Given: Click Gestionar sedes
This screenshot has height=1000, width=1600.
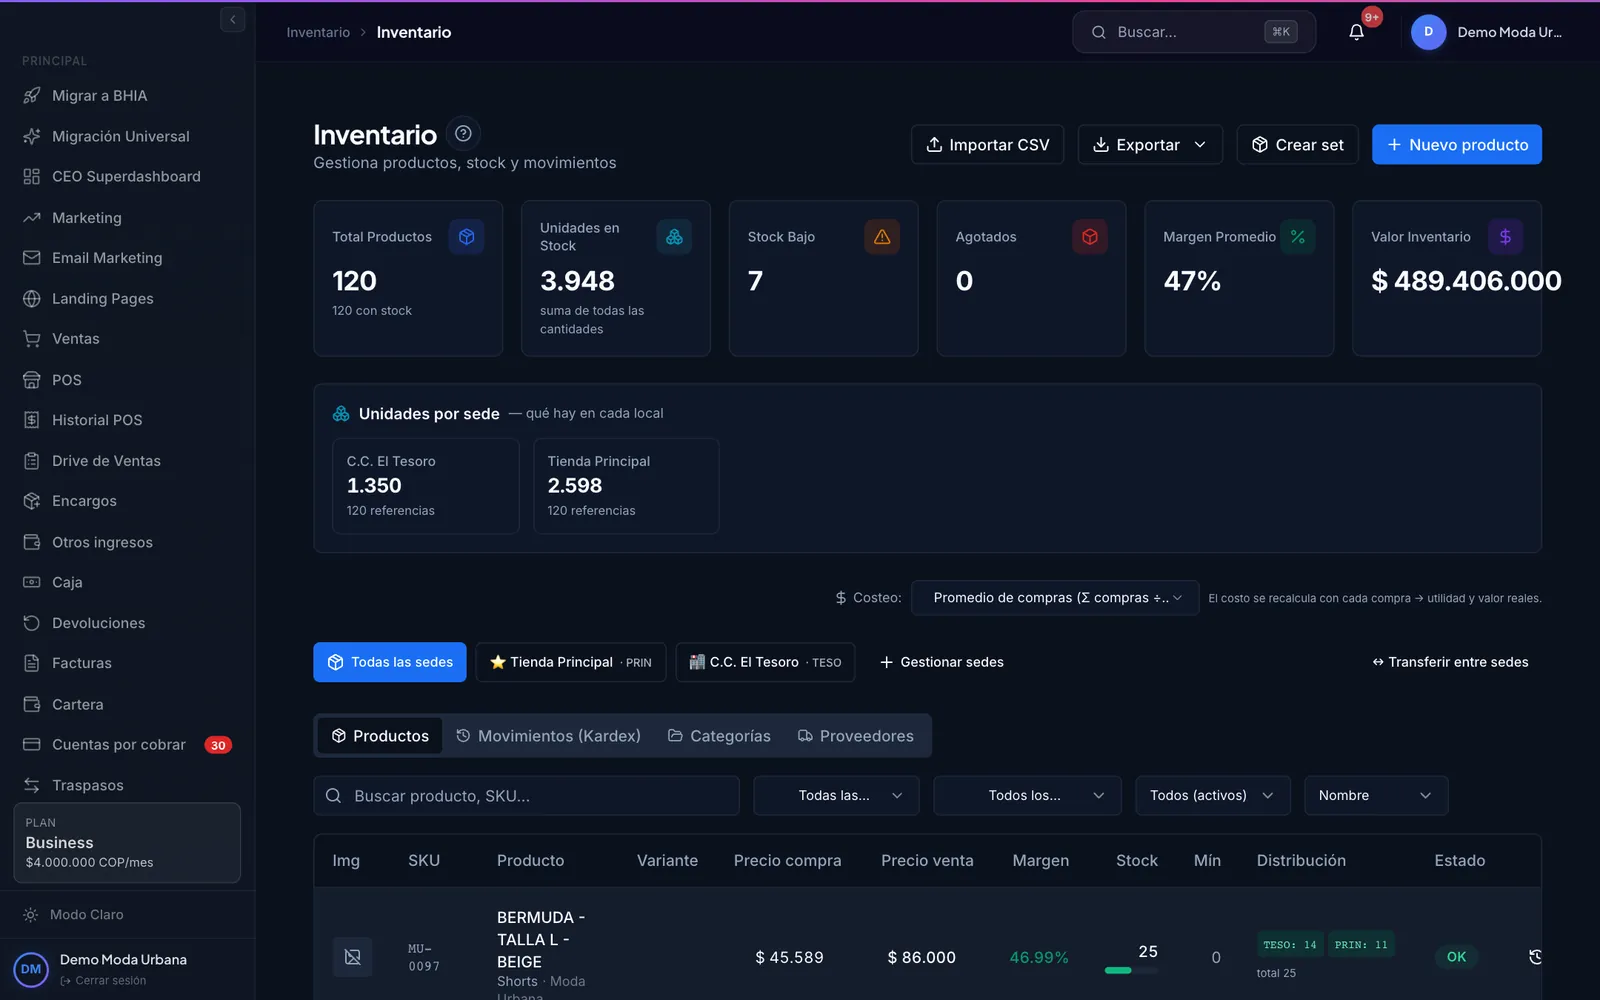Looking at the screenshot, I should pos(942,662).
